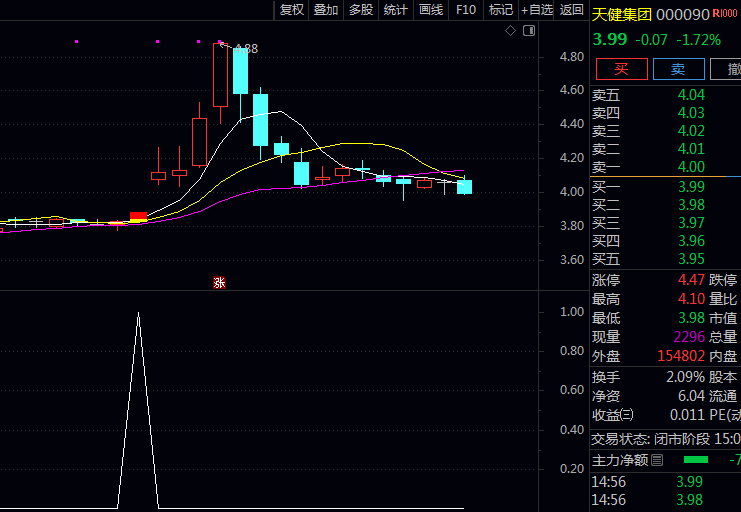
Task: Open the 统计 statistics menu
Action: (396, 10)
